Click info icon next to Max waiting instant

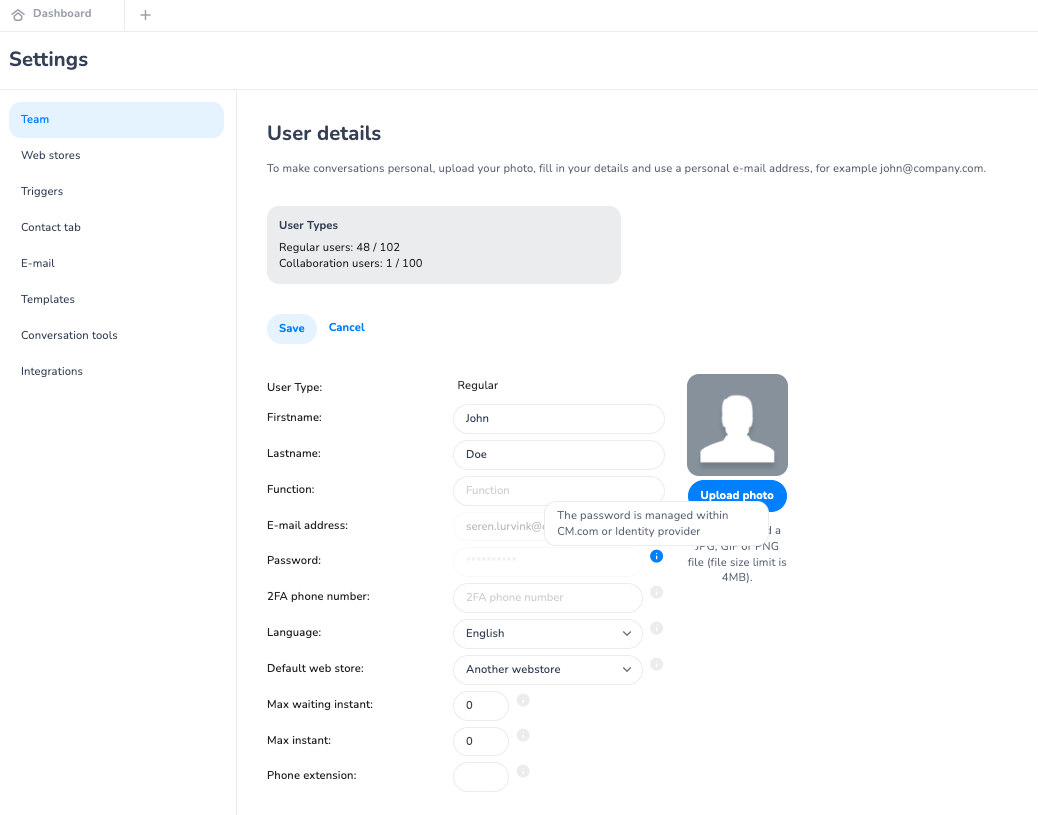pyautogui.click(x=523, y=700)
